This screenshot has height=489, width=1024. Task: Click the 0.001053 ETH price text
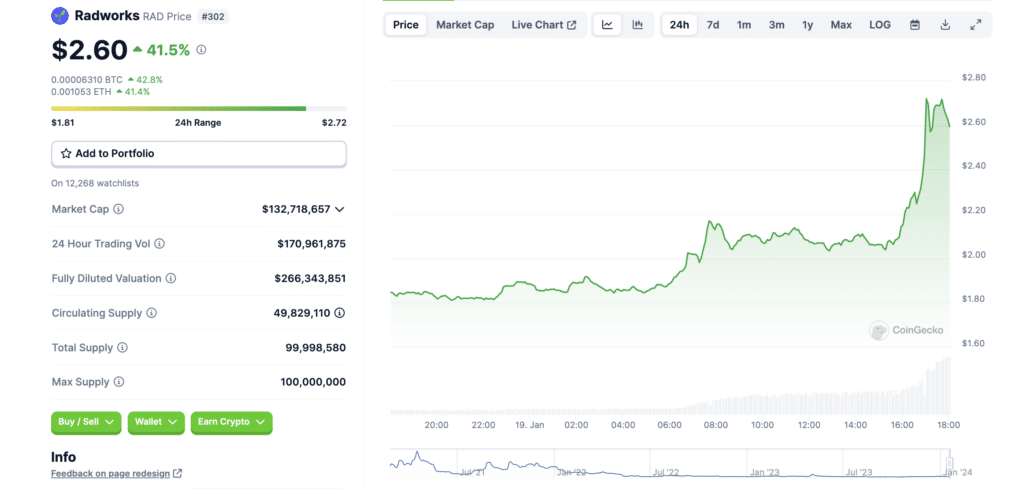(x=82, y=91)
